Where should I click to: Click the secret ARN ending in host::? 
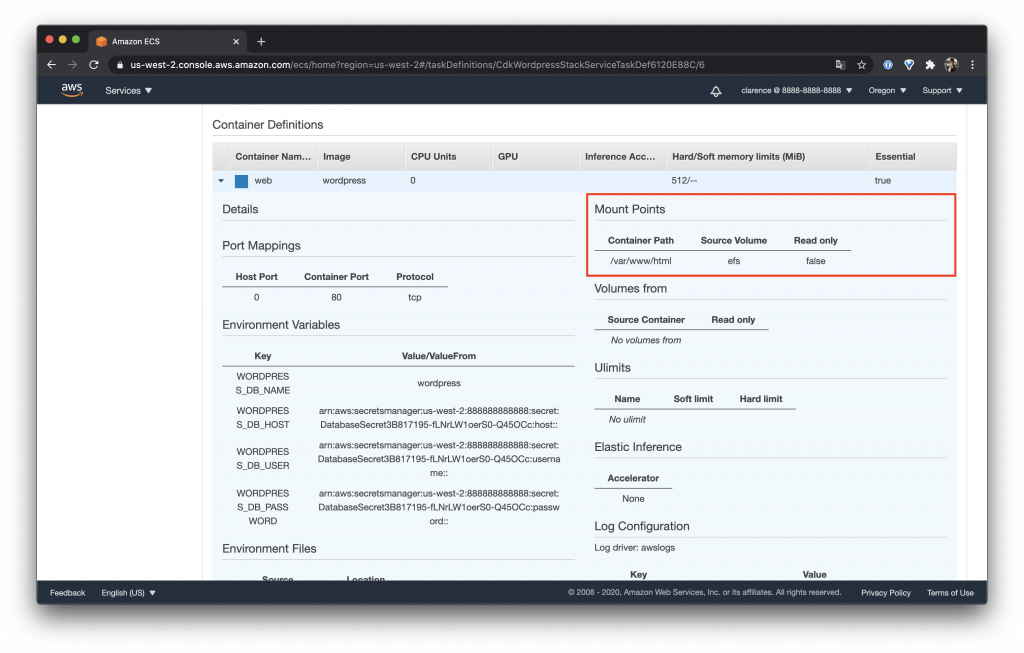tap(439, 418)
